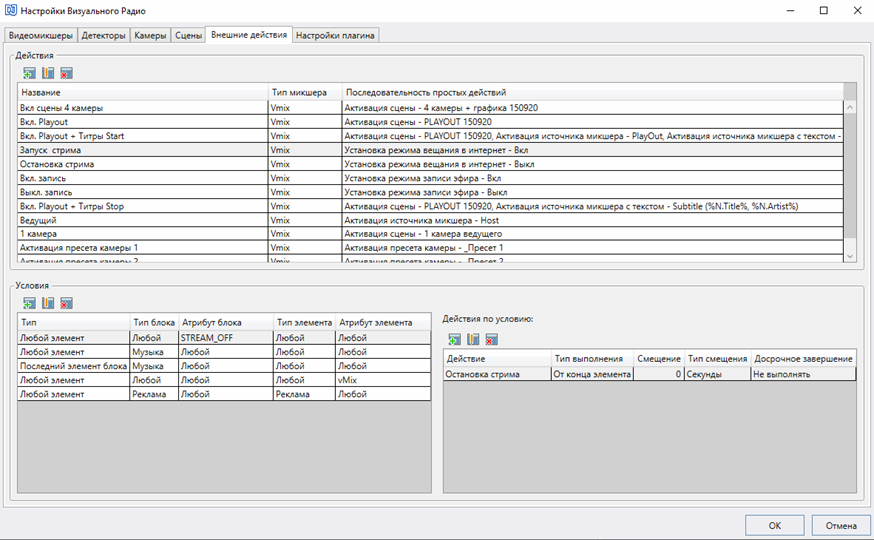This screenshot has width=874, height=540.
Task: Click the Смещение value 0 cell
Action: point(658,374)
